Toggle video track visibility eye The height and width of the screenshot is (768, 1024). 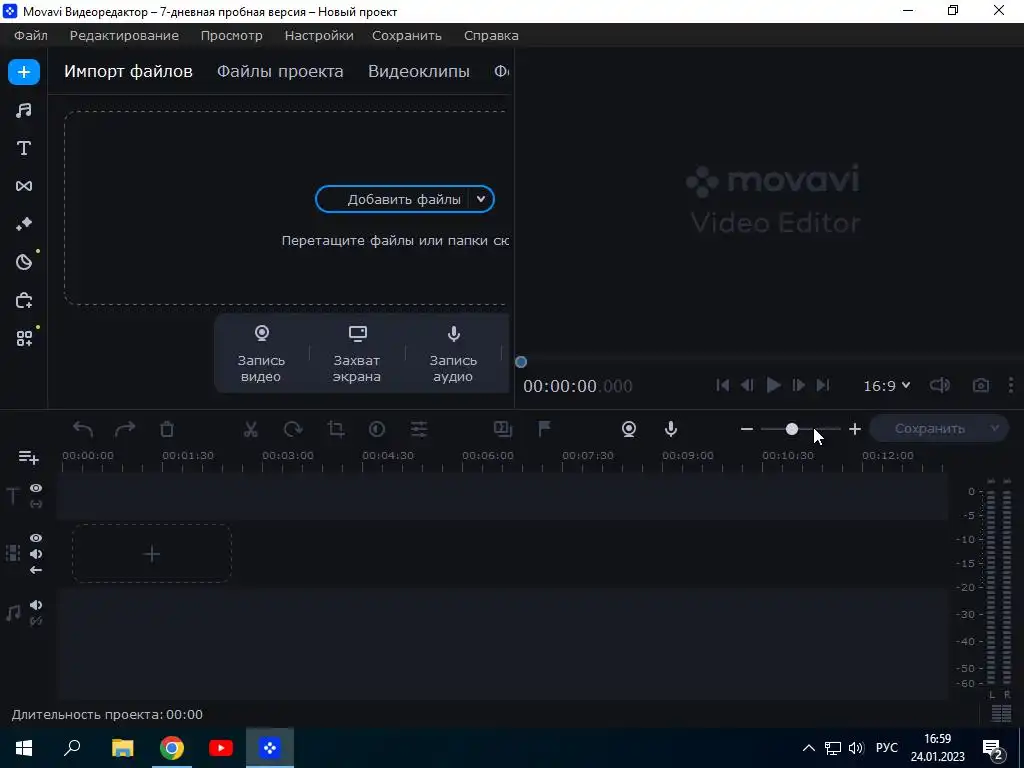coord(36,538)
